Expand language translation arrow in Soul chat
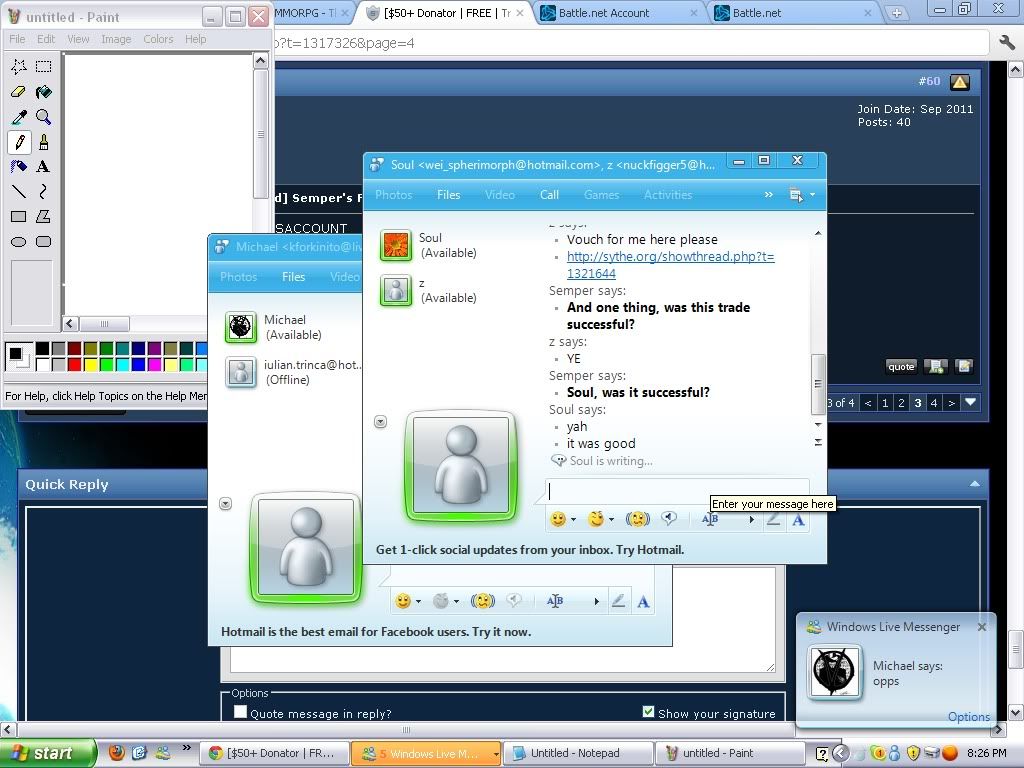The width and height of the screenshot is (1024, 768). pos(751,520)
